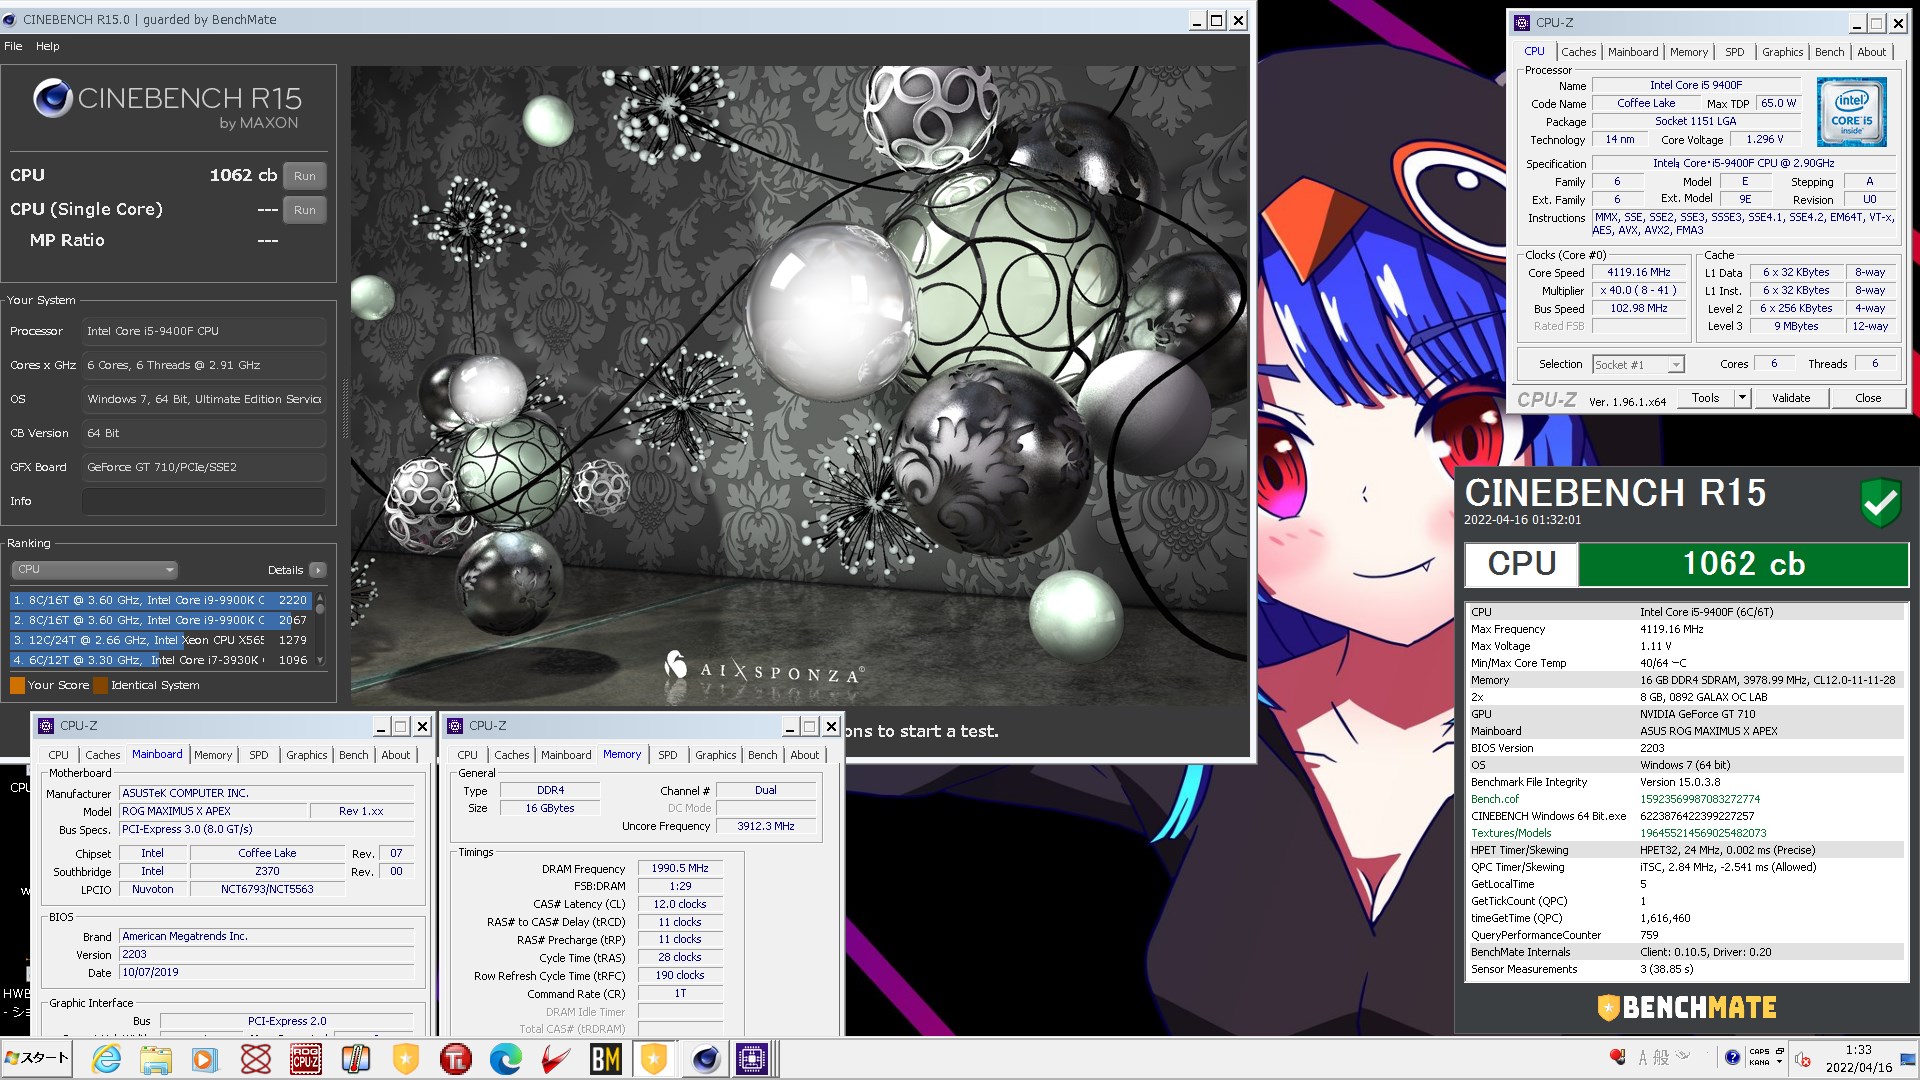
Task: Click the Close button in CPU-Z
Action: [1867, 398]
